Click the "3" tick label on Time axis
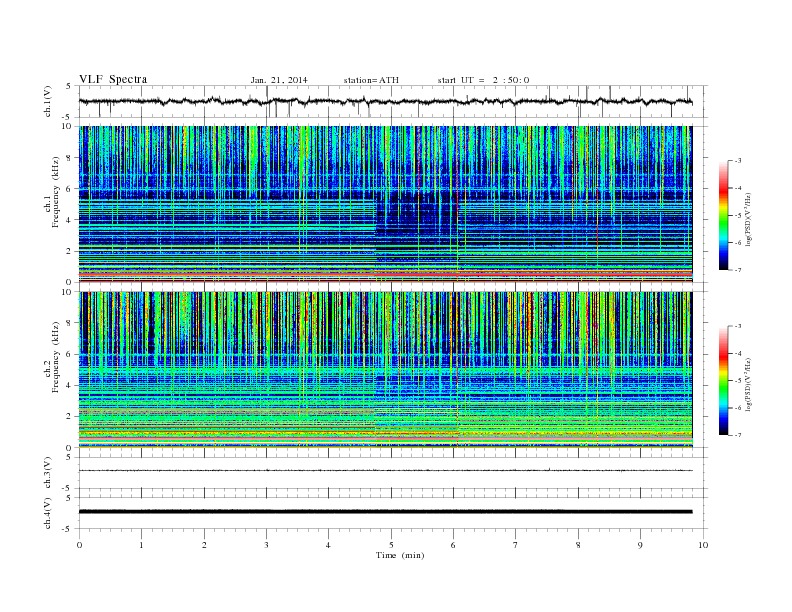Viewport: 792px width, 612px height. 266,545
